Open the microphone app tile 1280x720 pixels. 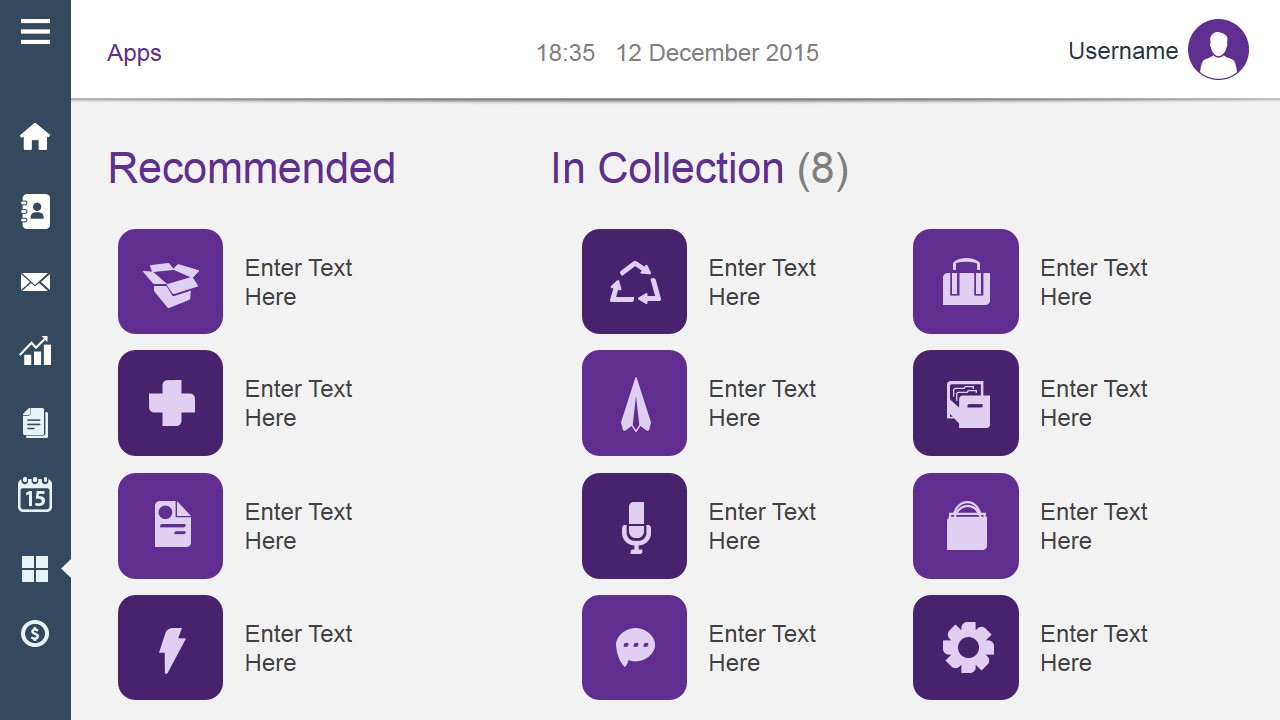click(634, 526)
